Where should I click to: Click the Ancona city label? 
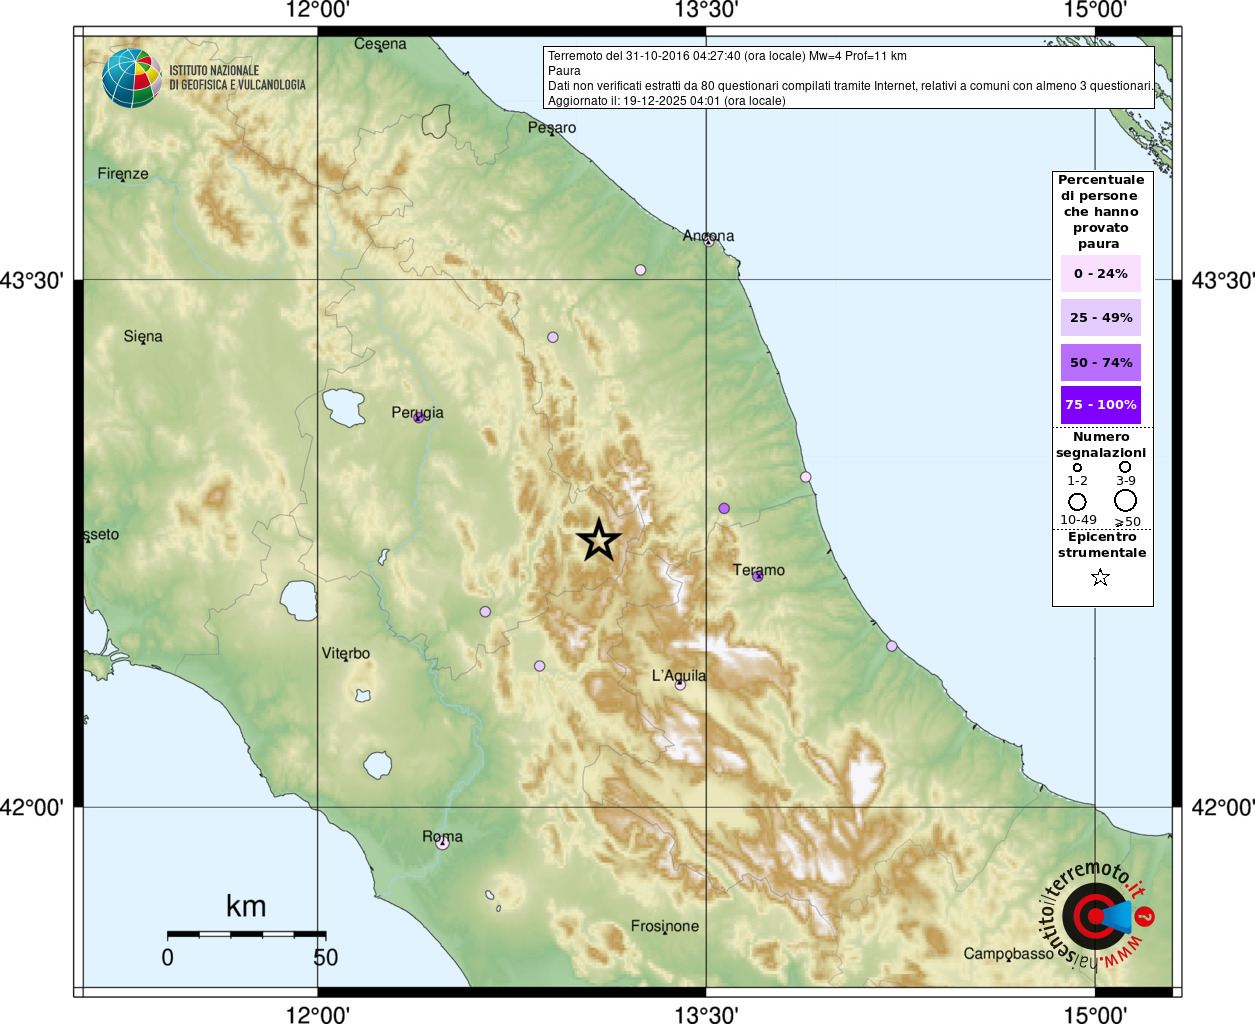pyautogui.click(x=708, y=236)
